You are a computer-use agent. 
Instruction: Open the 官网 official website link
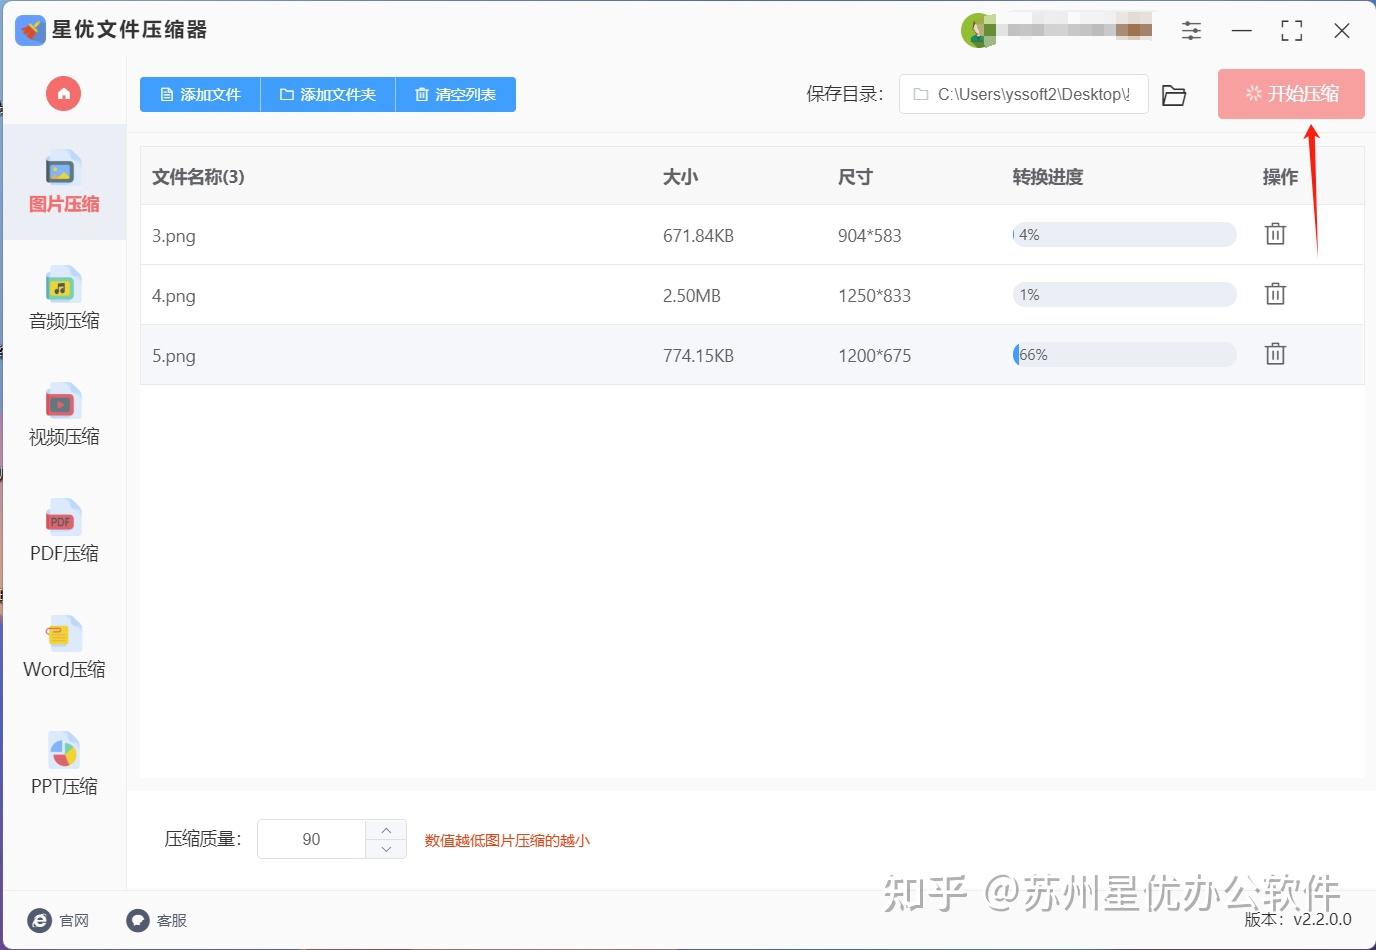[59, 920]
